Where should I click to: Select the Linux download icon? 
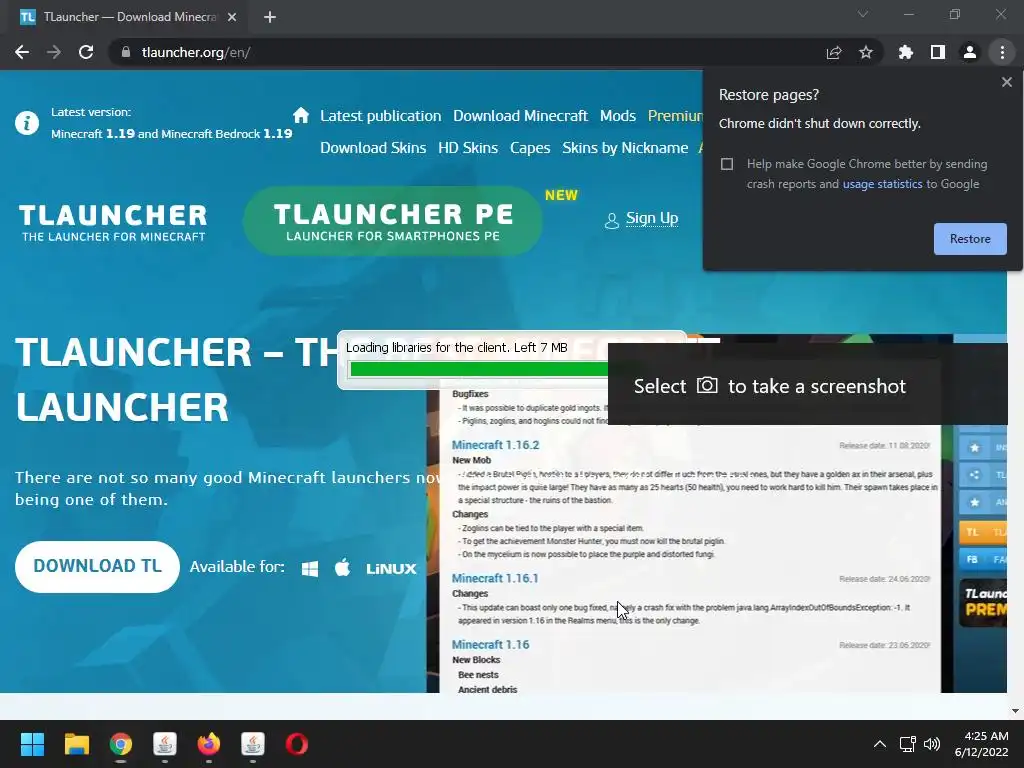click(391, 569)
